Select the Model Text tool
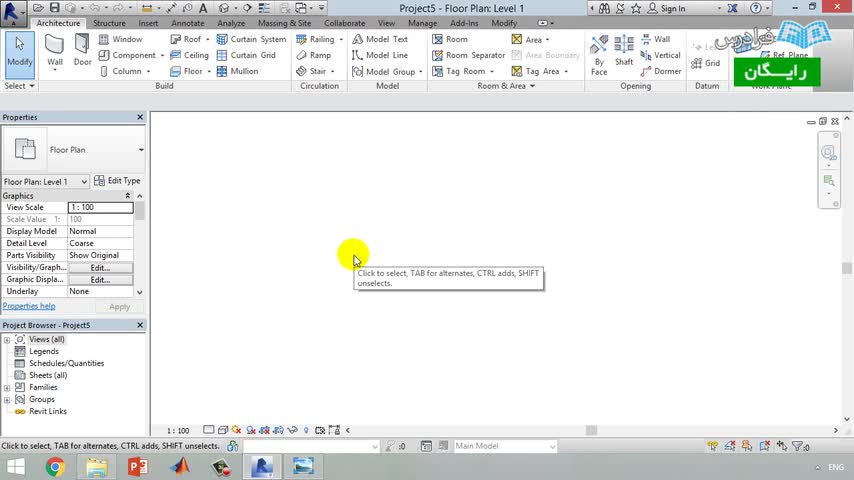 tap(380, 39)
